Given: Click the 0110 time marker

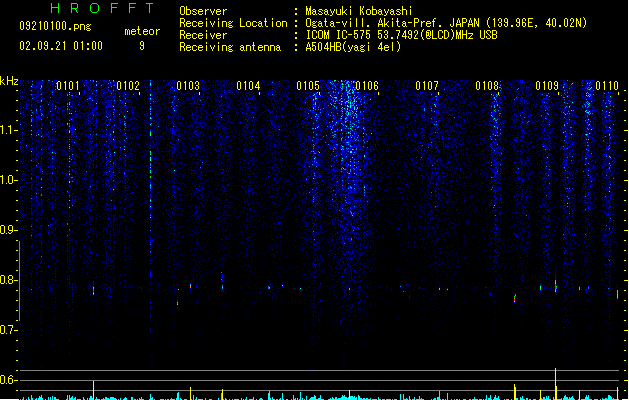Looking at the screenshot, I should (x=607, y=86).
